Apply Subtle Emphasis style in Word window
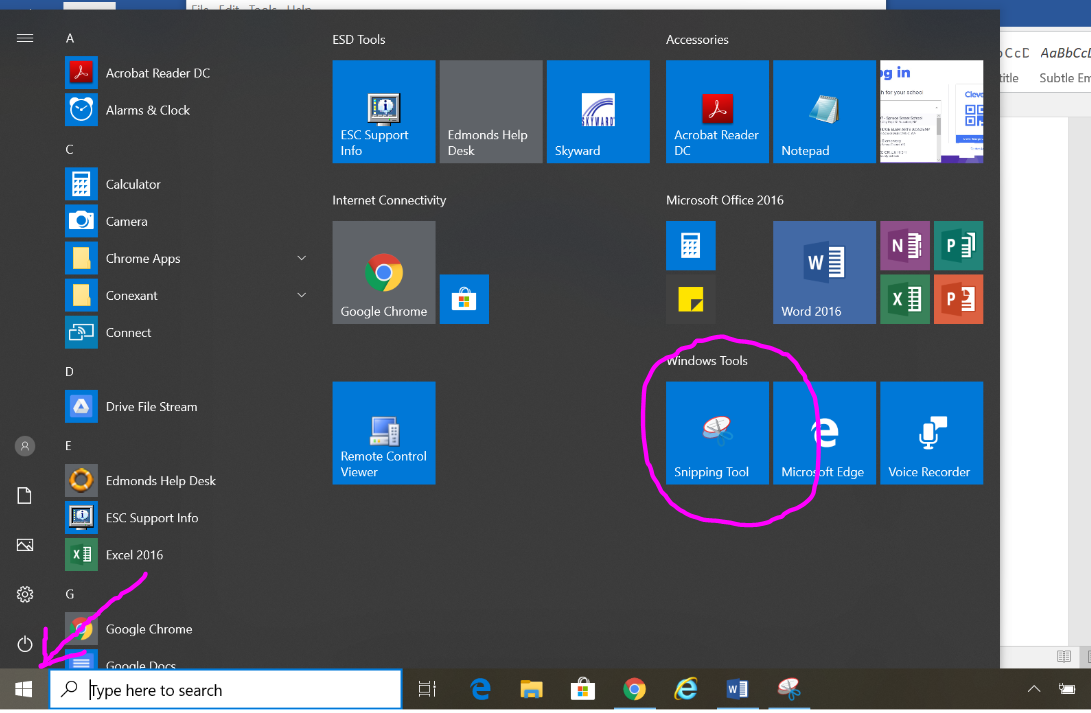Viewport: 1091px width, 713px height. coord(1065,65)
